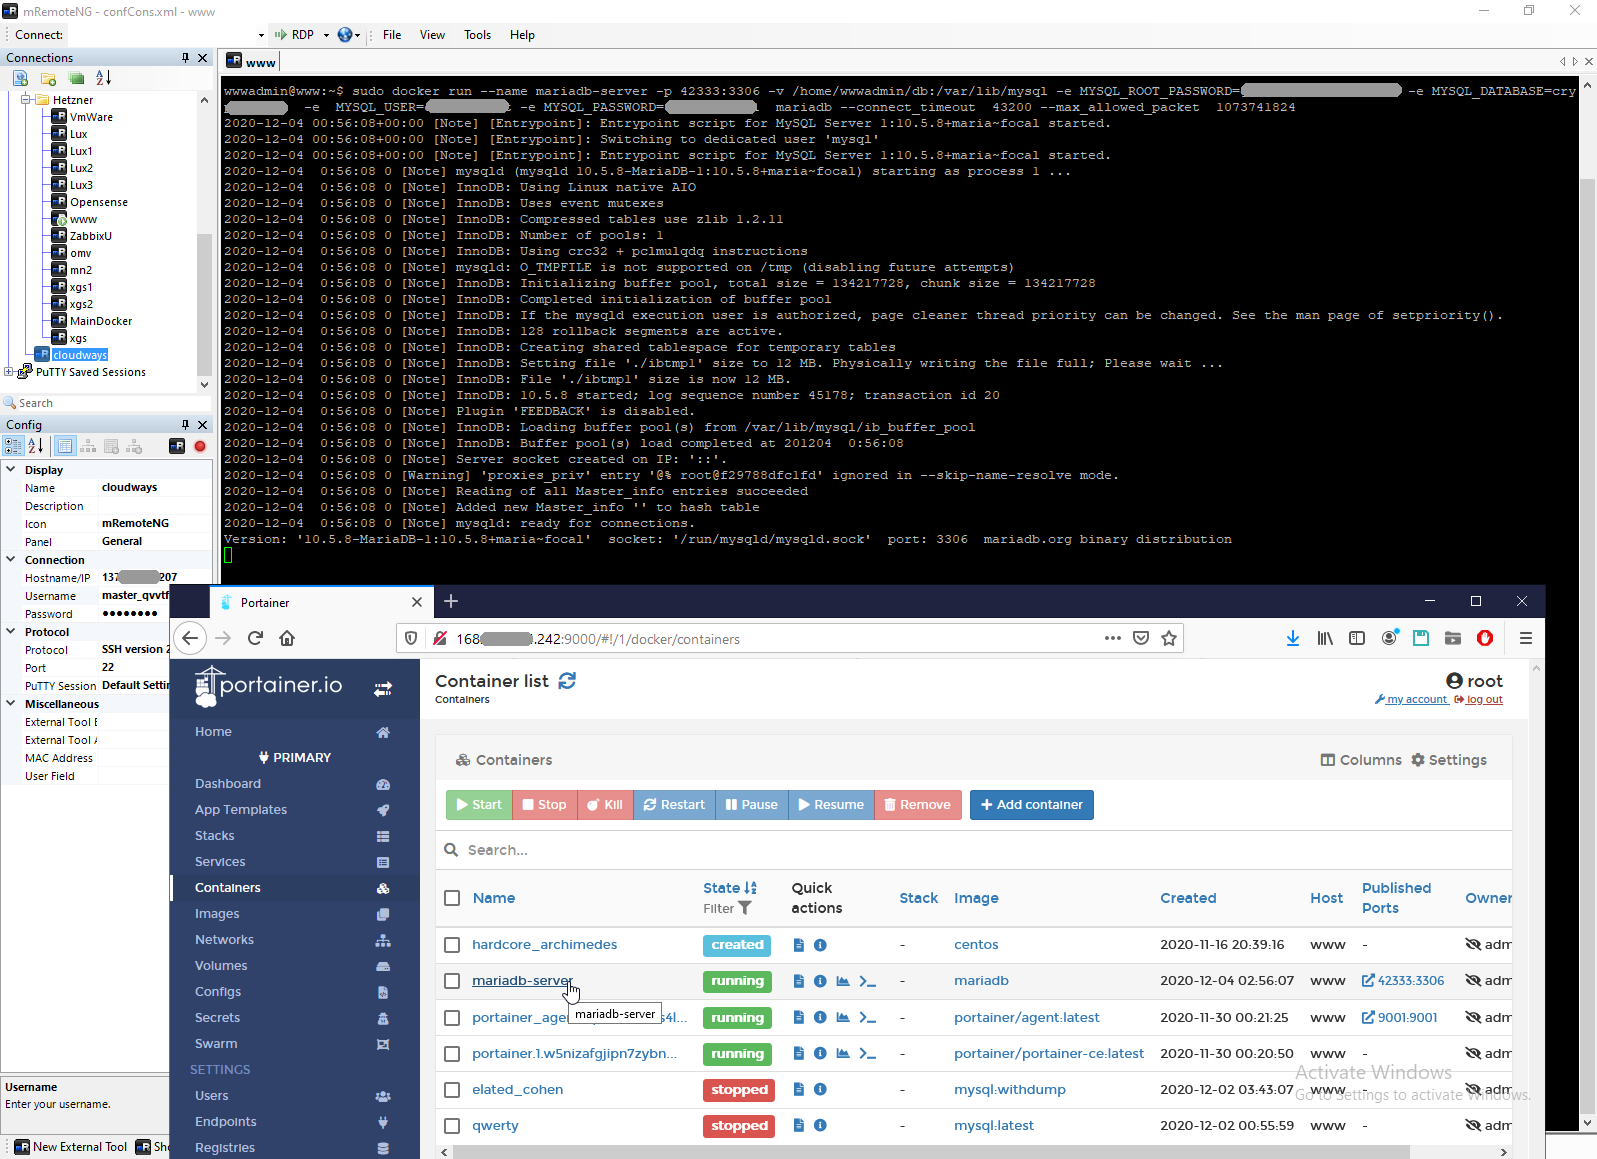Click the New Folder icon in Connections panel
The width and height of the screenshot is (1597, 1159).
click(x=48, y=78)
